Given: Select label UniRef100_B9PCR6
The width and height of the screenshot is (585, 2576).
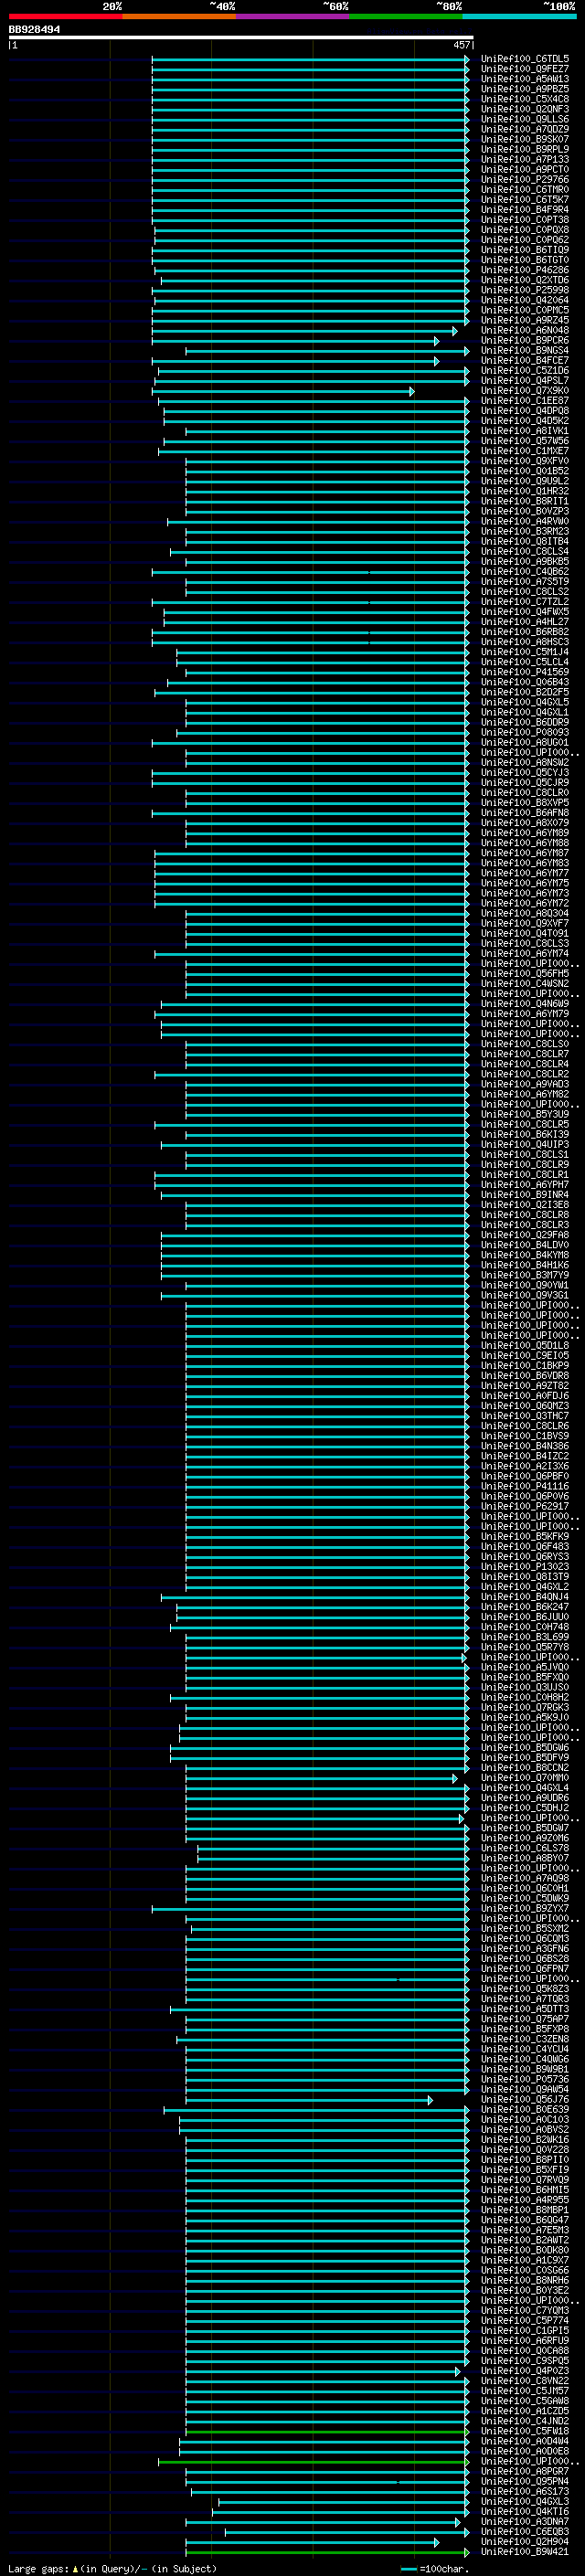Looking at the screenshot, I should [x=524, y=341].
